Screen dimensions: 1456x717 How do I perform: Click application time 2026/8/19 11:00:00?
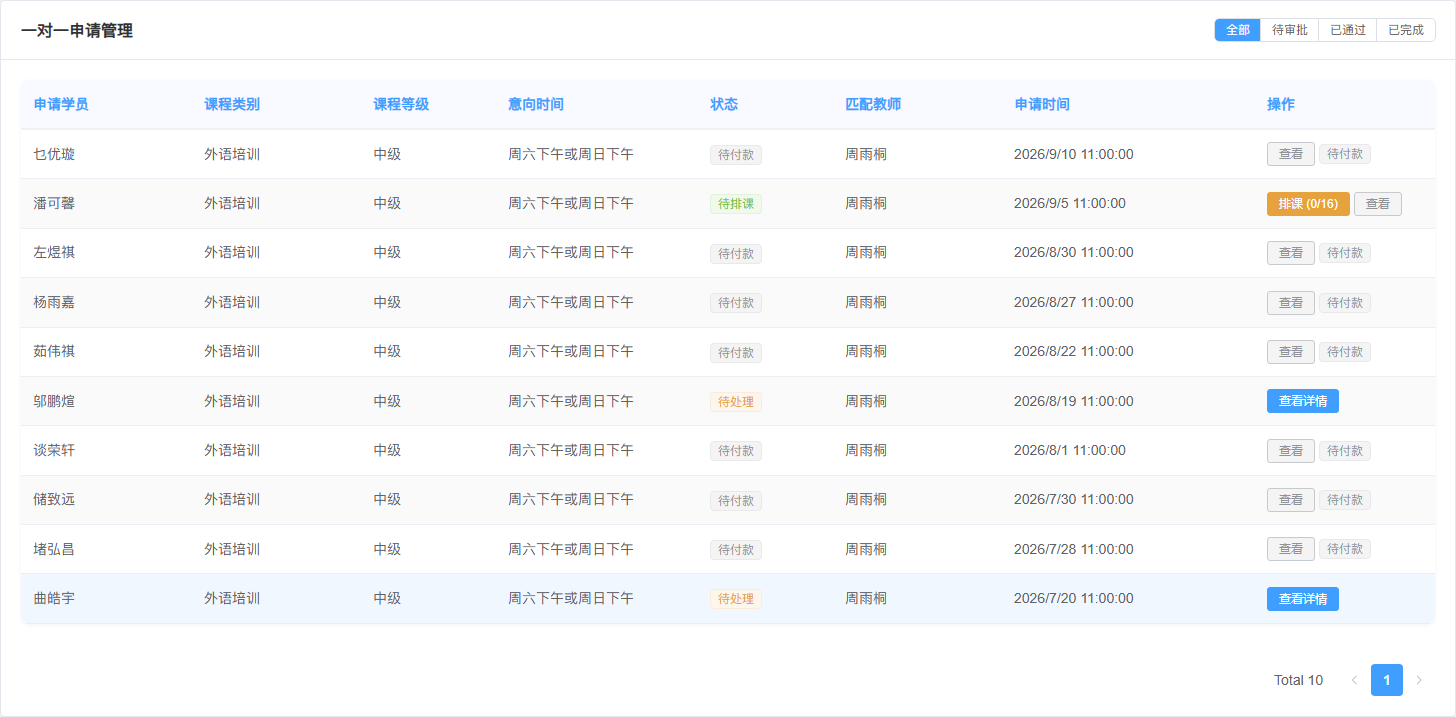click(1074, 401)
